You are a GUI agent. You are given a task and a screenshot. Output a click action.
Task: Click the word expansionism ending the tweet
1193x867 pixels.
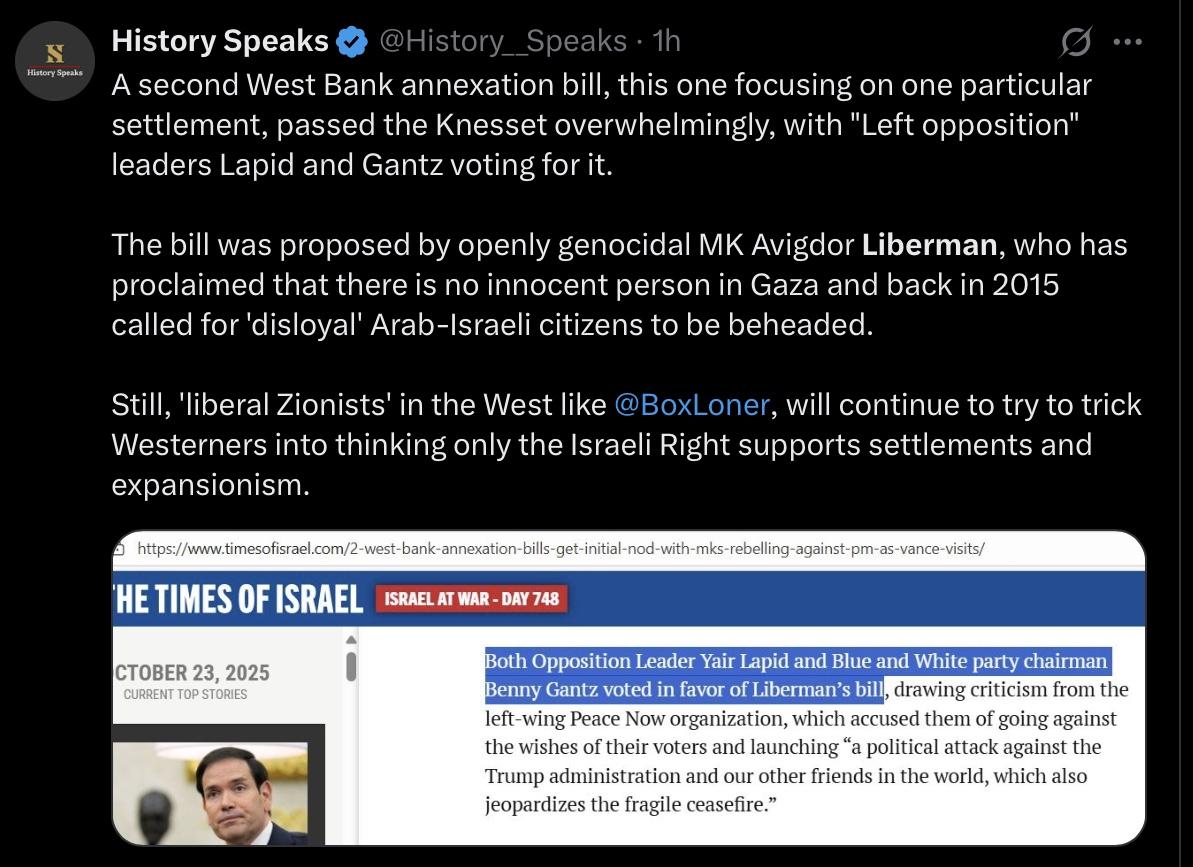tap(205, 484)
